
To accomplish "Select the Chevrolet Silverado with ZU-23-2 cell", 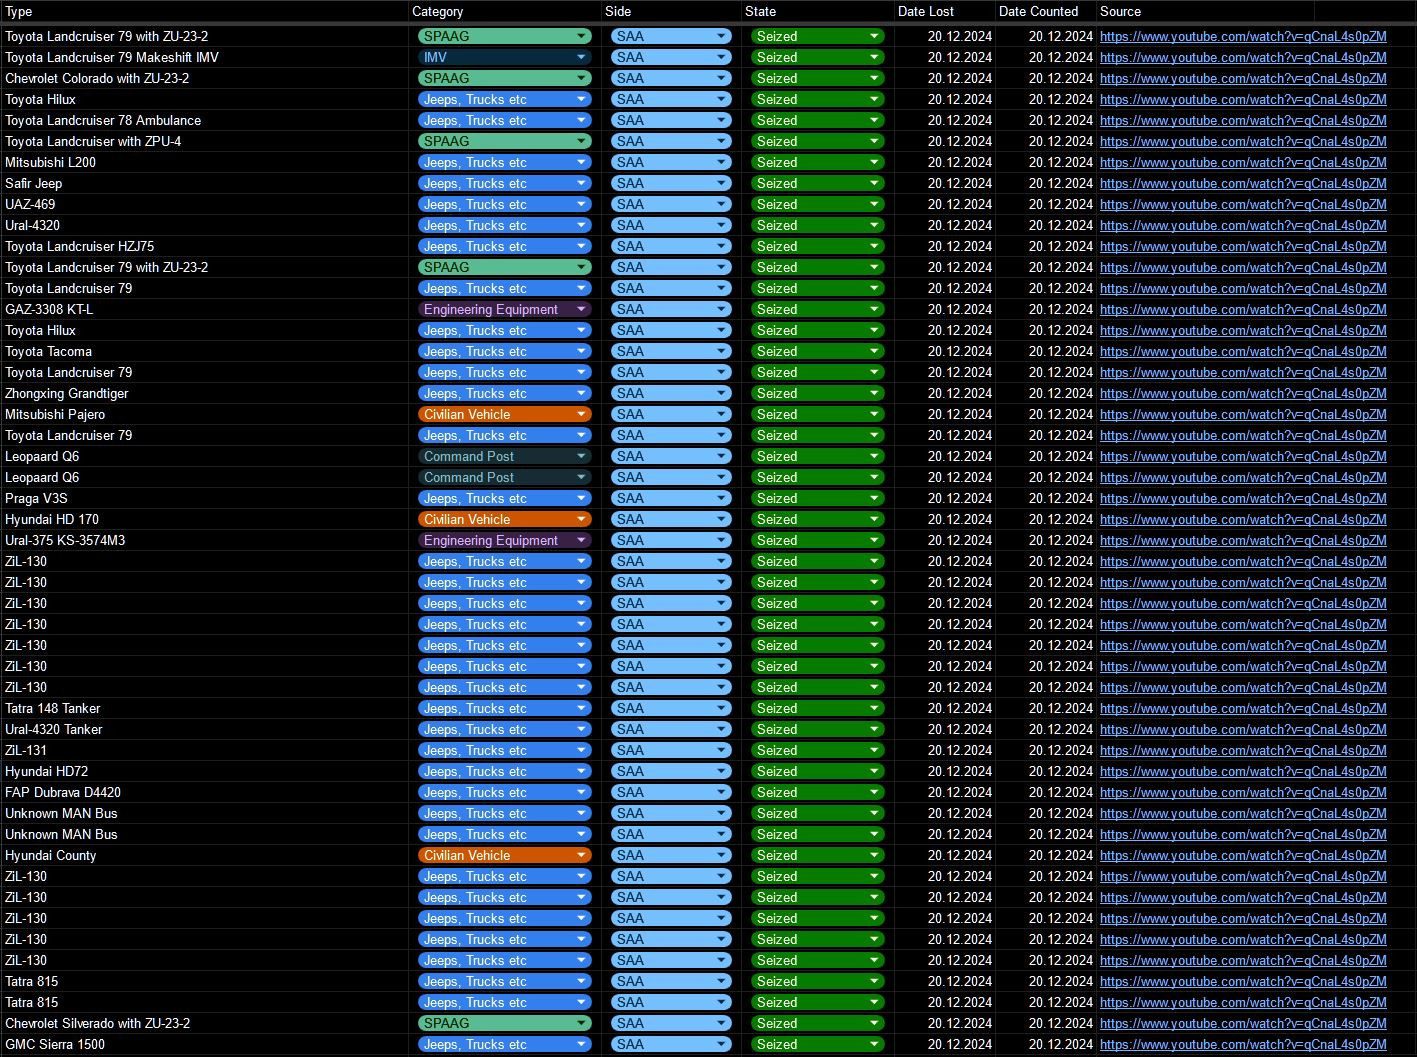I will [204, 1023].
